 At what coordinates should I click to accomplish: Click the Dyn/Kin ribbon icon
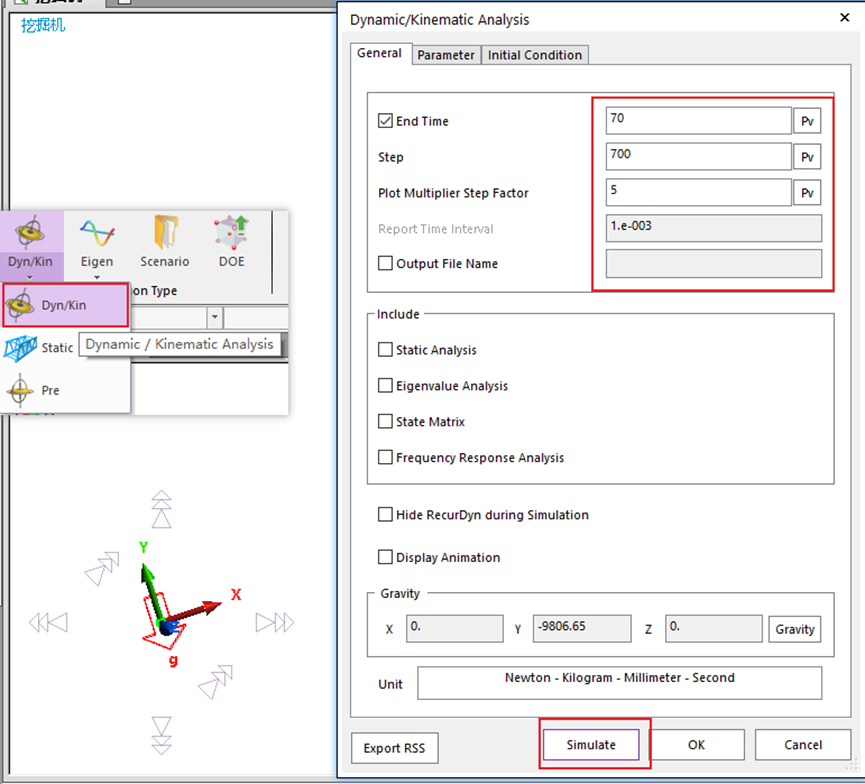(x=30, y=232)
